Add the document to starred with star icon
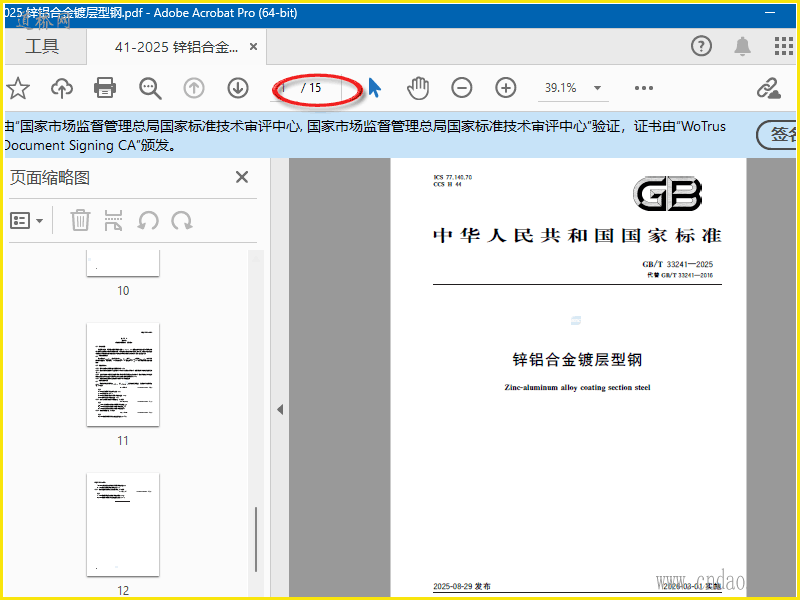The image size is (800, 600). pyautogui.click(x=18, y=88)
